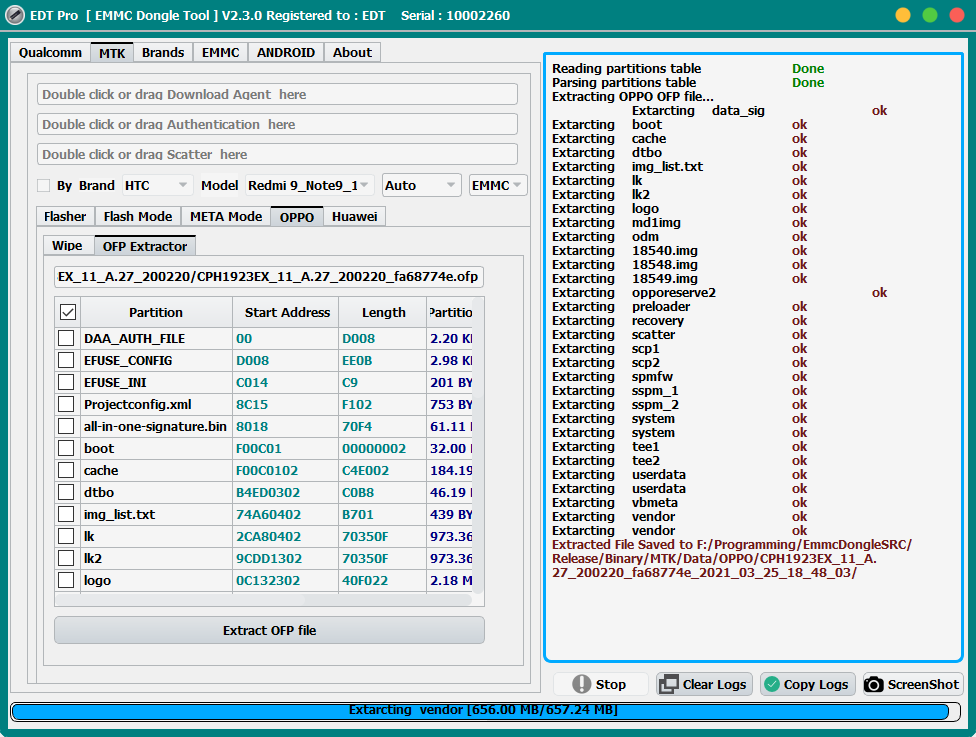976x737 pixels.
Task: Check the DAA_AUTH_FILE partition checkbox
Action: 66,338
